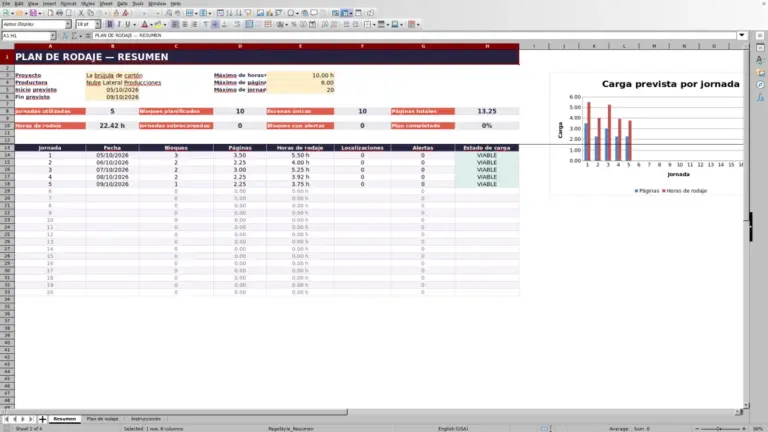
Task: Switch to the Plan de rodaje tab
Action: (102, 419)
